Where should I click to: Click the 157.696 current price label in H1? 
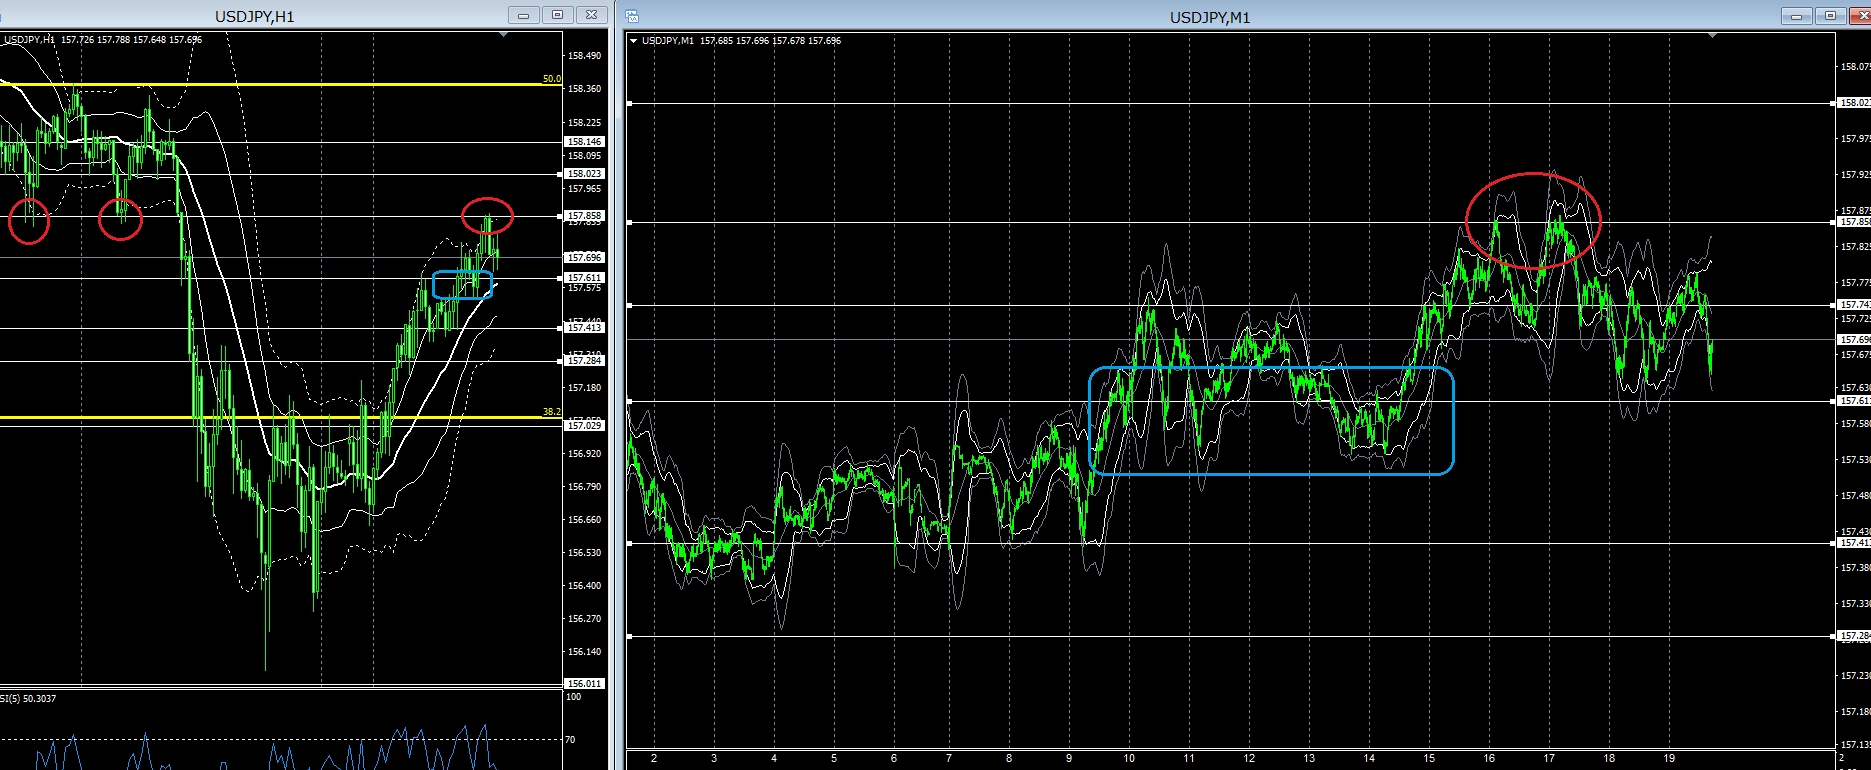584,258
